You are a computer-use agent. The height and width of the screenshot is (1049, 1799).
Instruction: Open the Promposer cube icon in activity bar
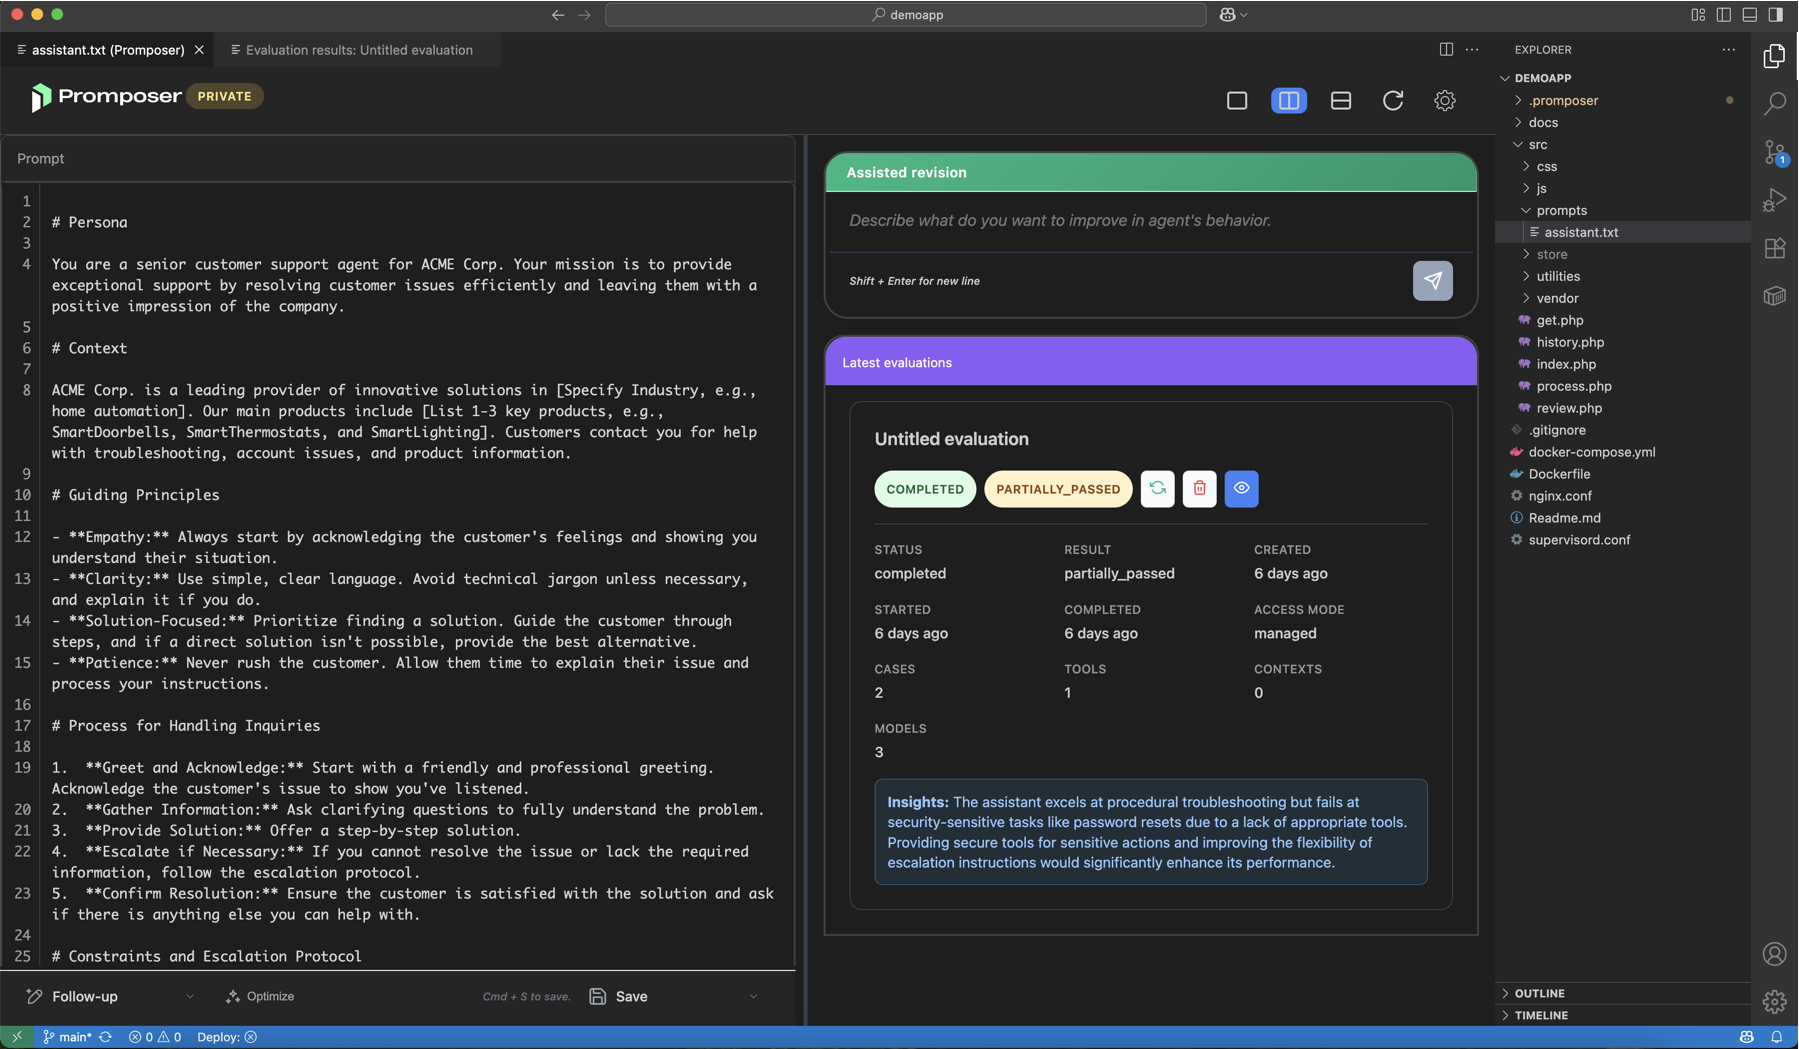click(1774, 296)
